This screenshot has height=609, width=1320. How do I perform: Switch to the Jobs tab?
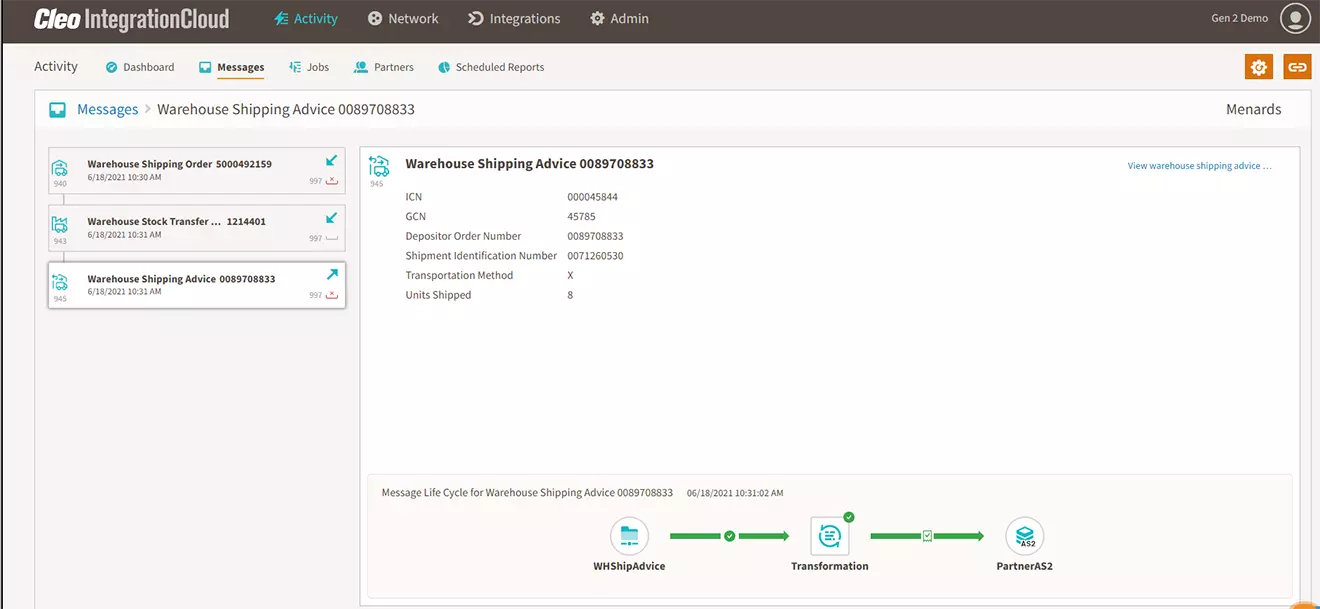[x=309, y=67]
